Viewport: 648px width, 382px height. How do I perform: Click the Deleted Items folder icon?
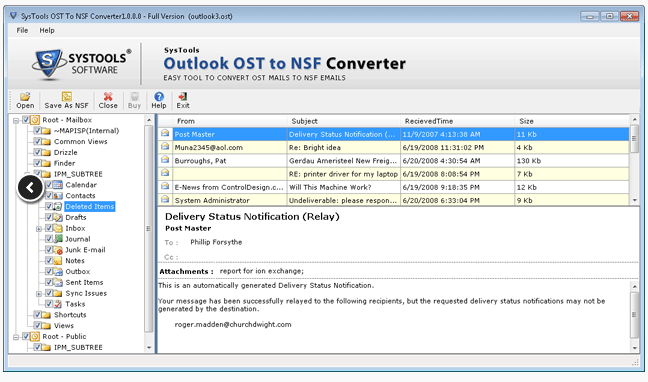(58, 206)
